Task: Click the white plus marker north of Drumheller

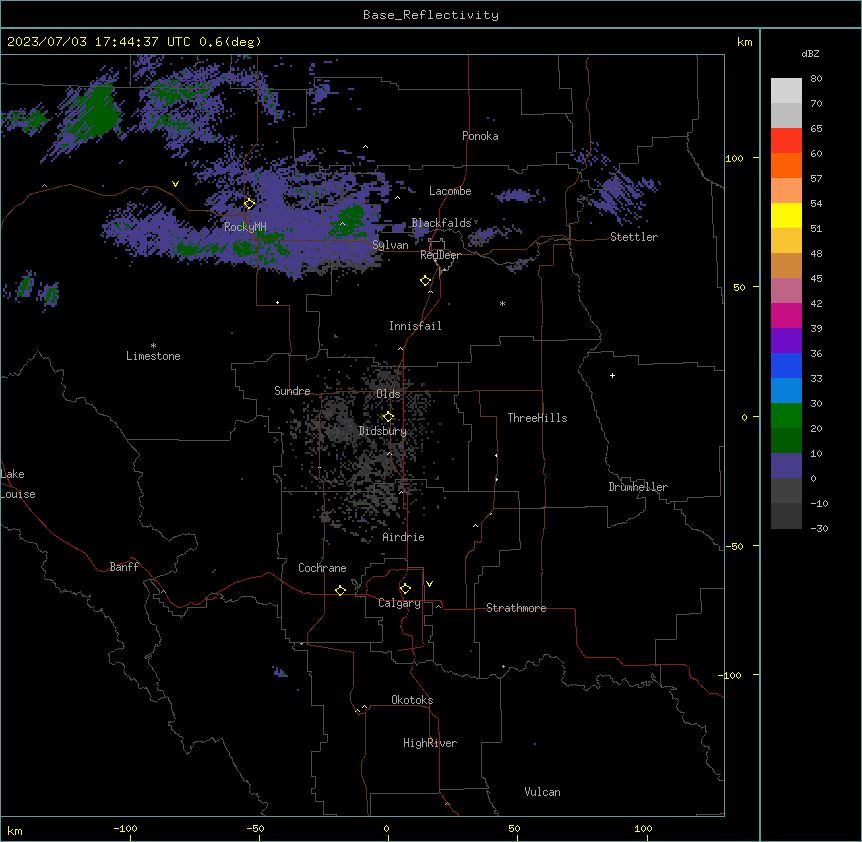Action: pyautogui.click(x=612, y=375)
